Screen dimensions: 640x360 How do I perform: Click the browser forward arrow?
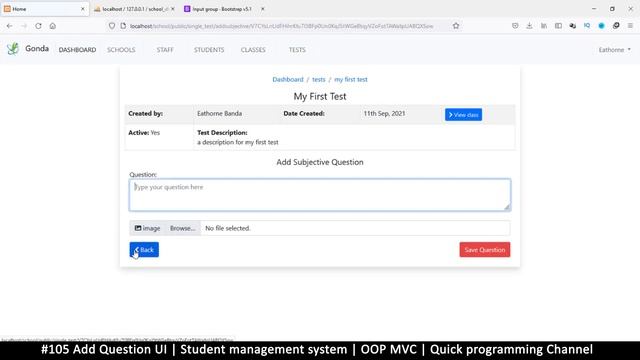24,26
